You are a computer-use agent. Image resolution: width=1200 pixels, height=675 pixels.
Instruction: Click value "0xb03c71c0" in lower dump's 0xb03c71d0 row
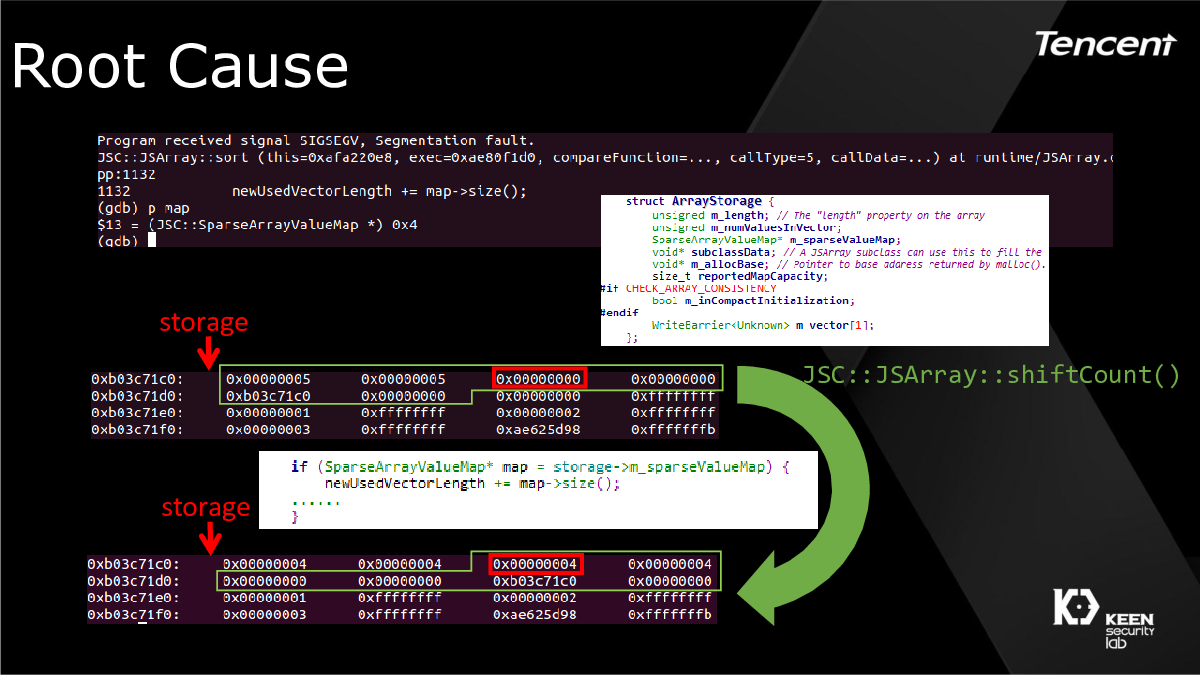(535, 581)
